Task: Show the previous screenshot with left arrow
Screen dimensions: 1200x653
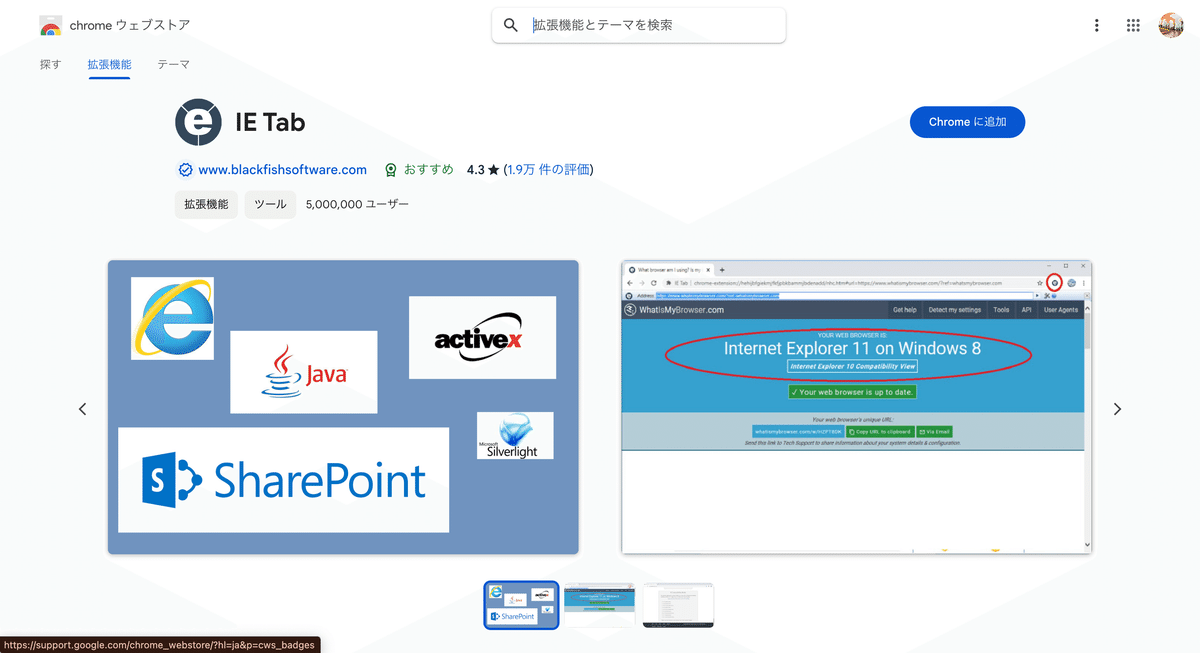Action: click(83, 409)
